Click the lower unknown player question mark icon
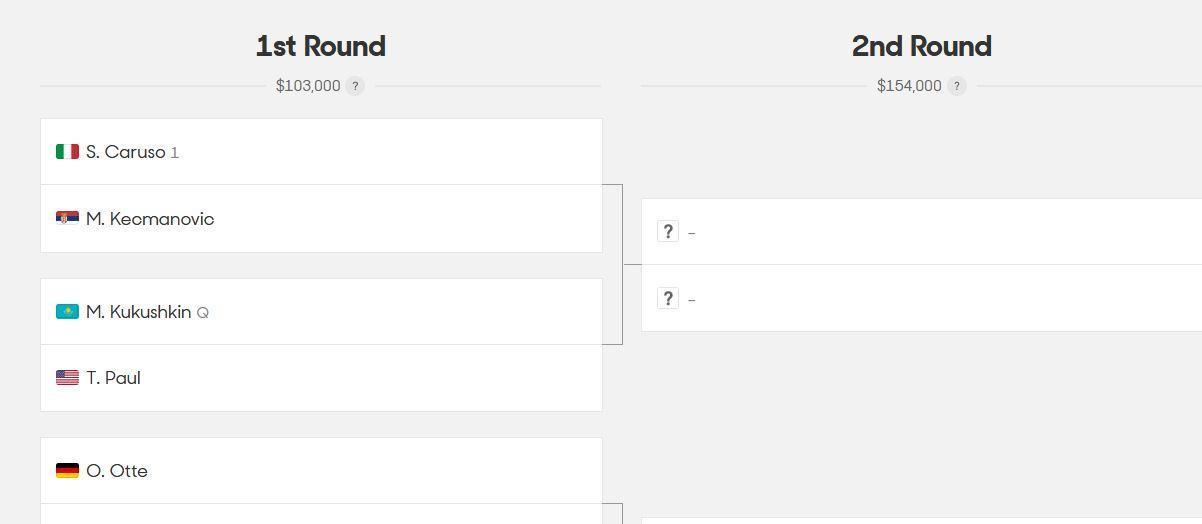The height and width of the screenshot is (524, 1202). click(668, 298)
